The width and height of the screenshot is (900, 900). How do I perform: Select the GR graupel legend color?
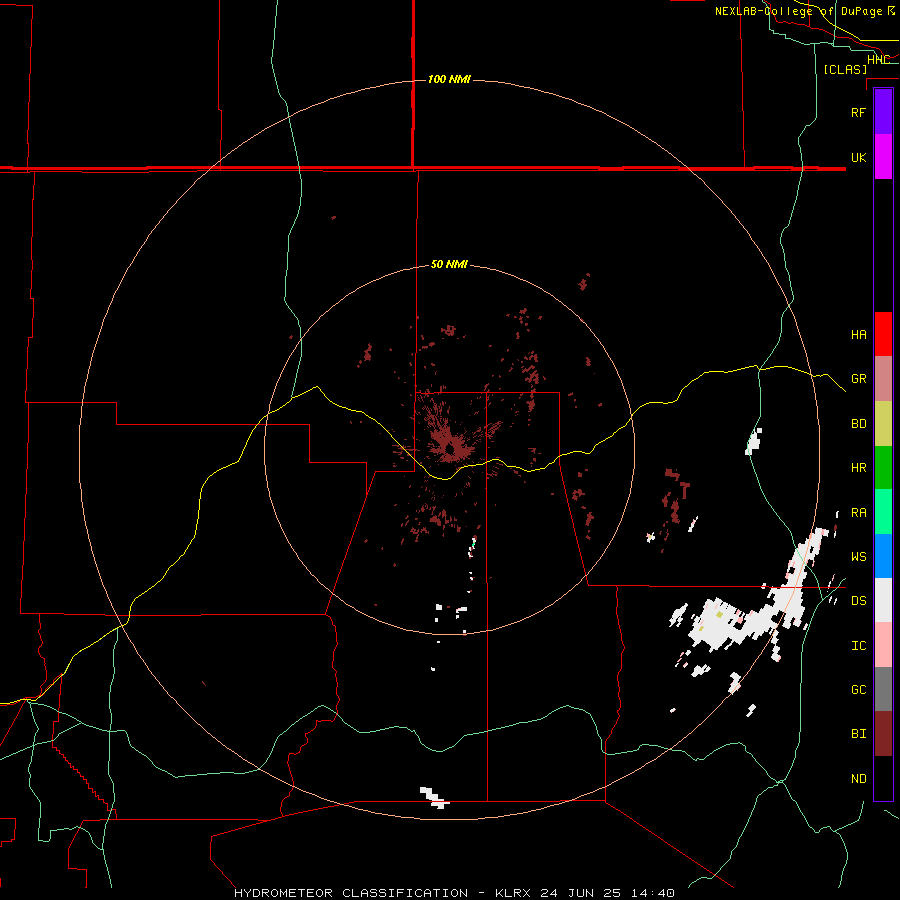click(x=883, y=378)
